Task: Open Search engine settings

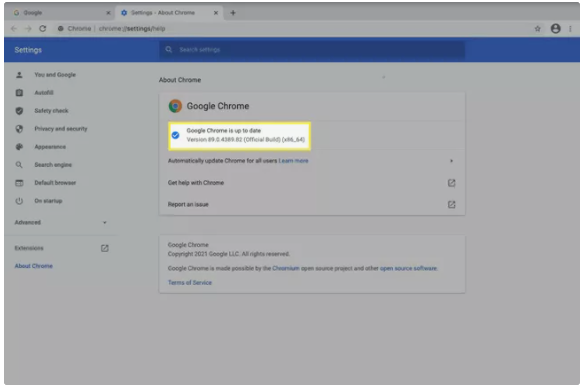Action: pos(53,165)
